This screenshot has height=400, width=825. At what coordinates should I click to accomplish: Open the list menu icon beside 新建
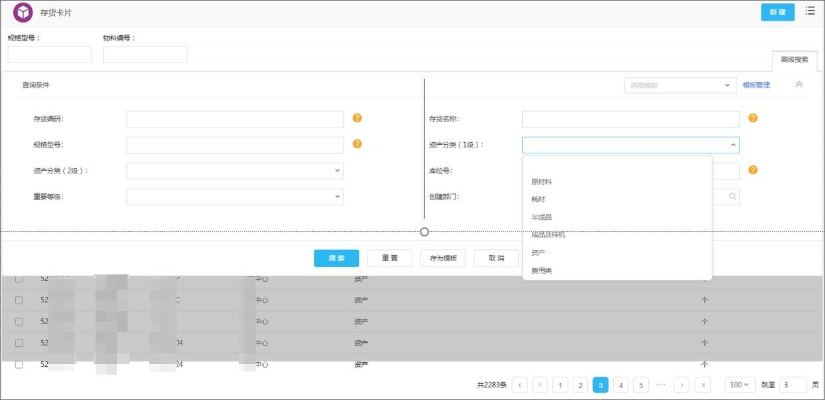tap(810, 12)
